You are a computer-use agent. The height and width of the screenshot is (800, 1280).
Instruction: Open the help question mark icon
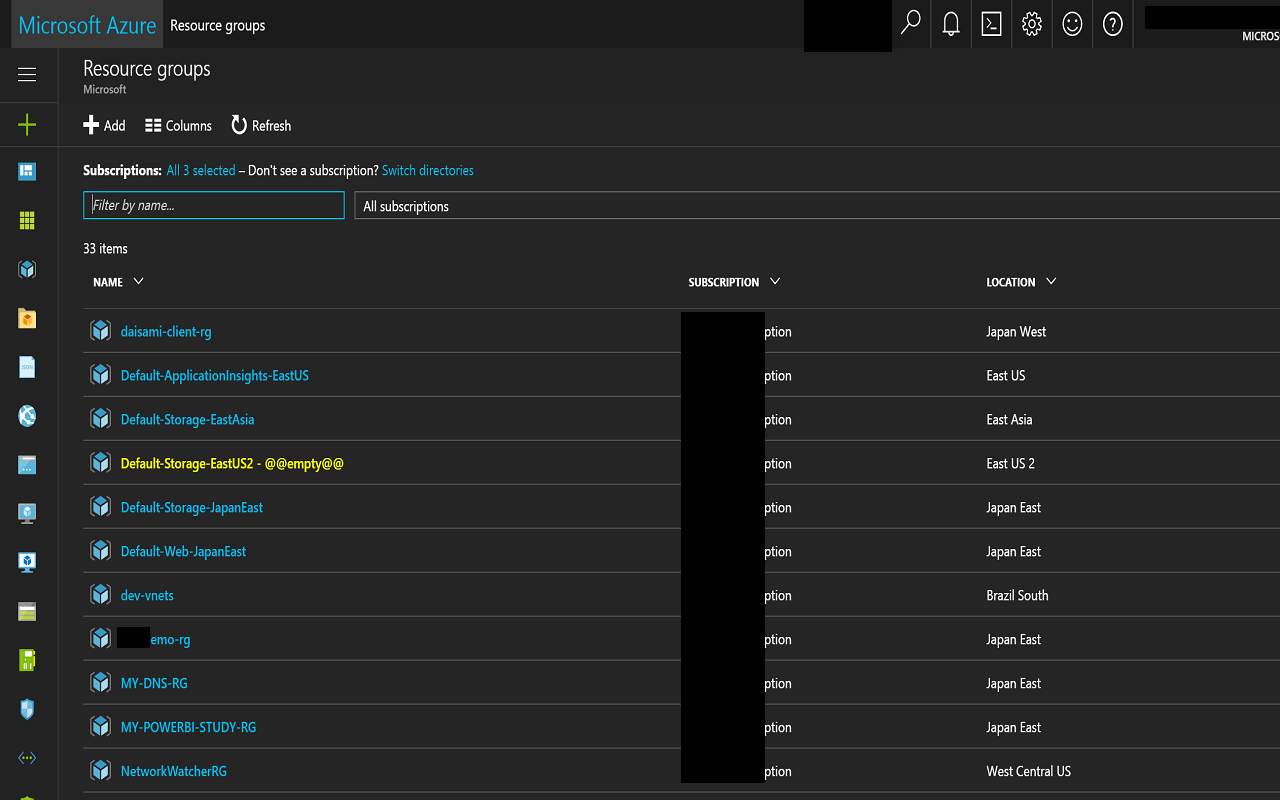coord(1113,24)
